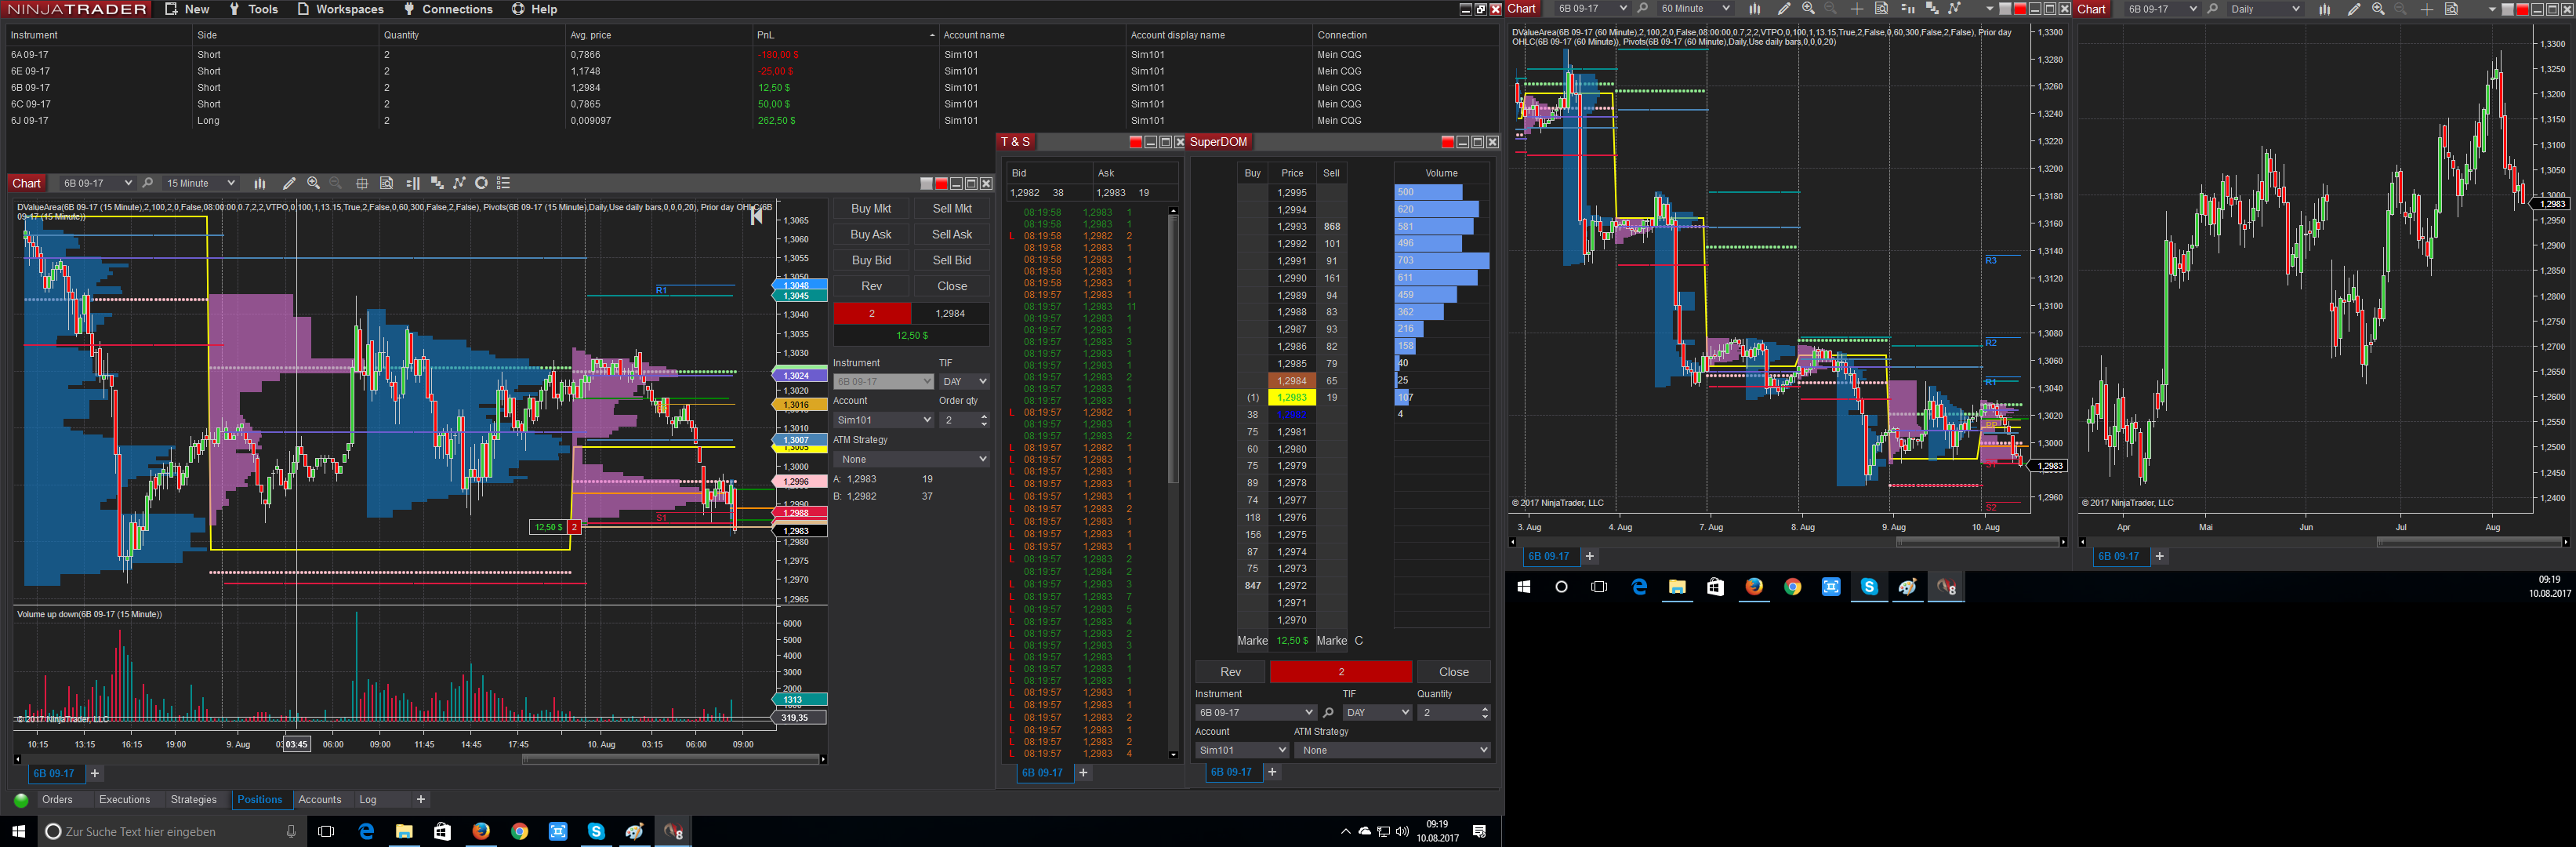2576x847 pixels.
Task: Open strategies icon in 15 Minute chart toolbar
Action: point(459,183)
